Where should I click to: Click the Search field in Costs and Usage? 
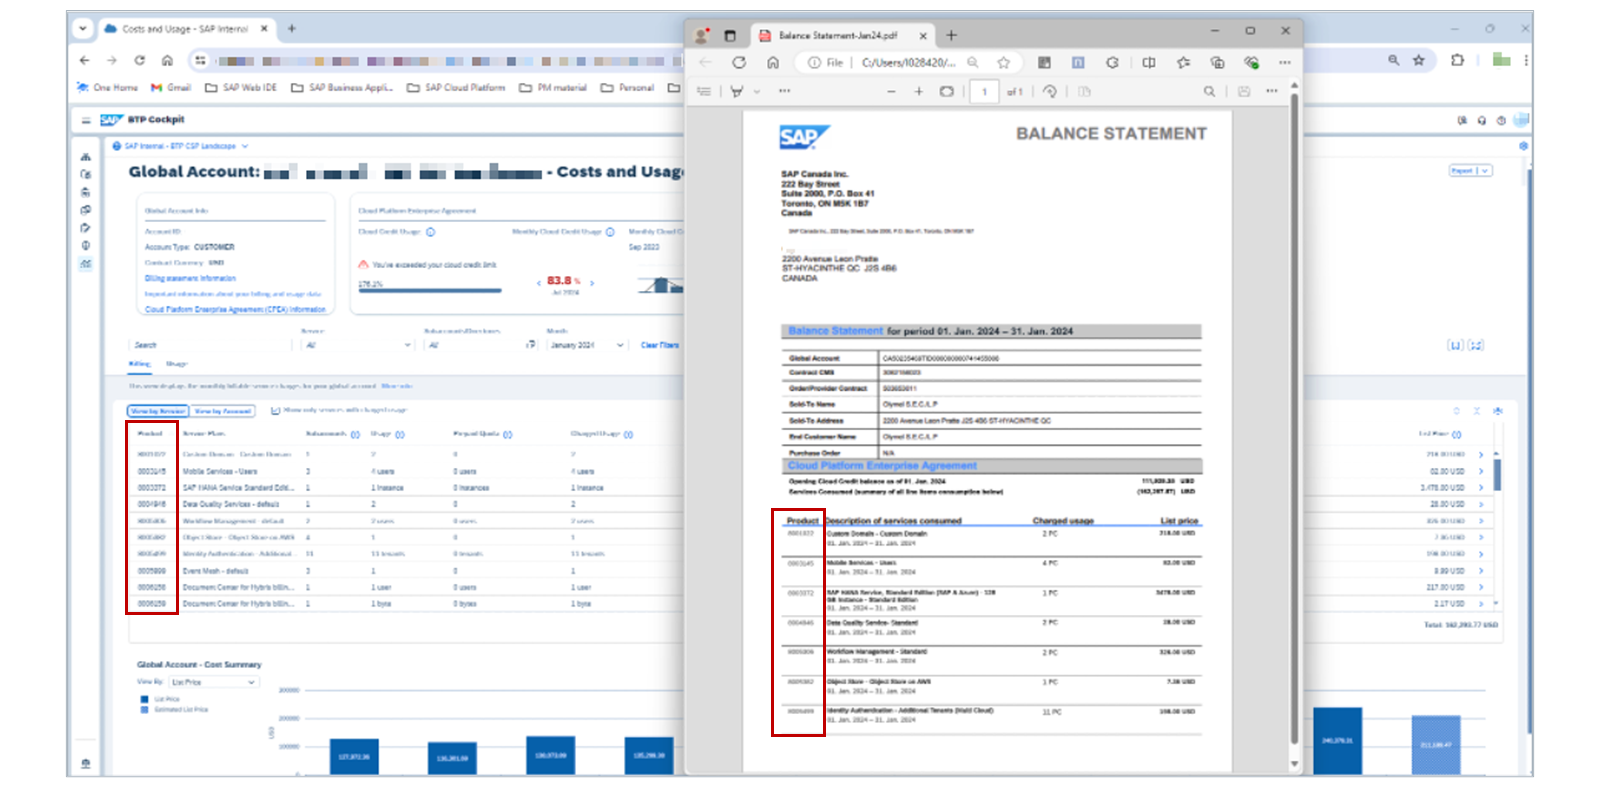click(210, 345)
